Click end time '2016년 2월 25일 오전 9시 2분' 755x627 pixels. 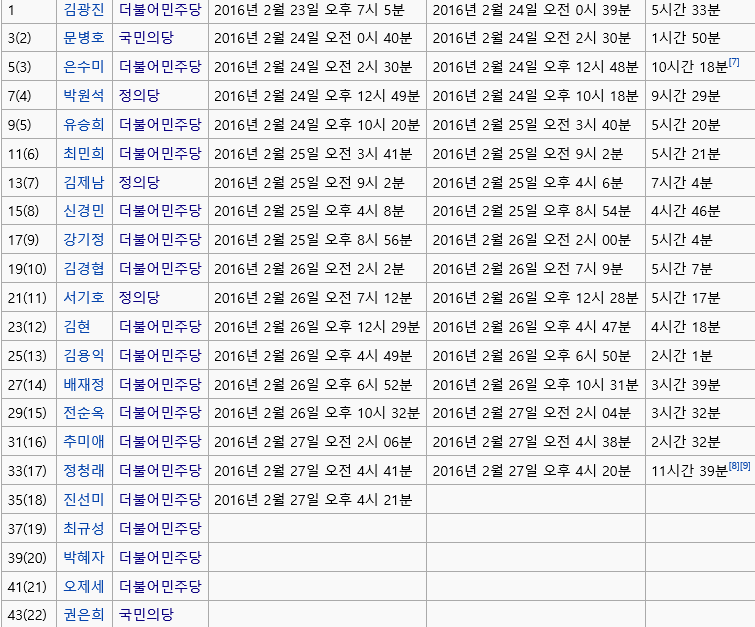click(528, 154)
